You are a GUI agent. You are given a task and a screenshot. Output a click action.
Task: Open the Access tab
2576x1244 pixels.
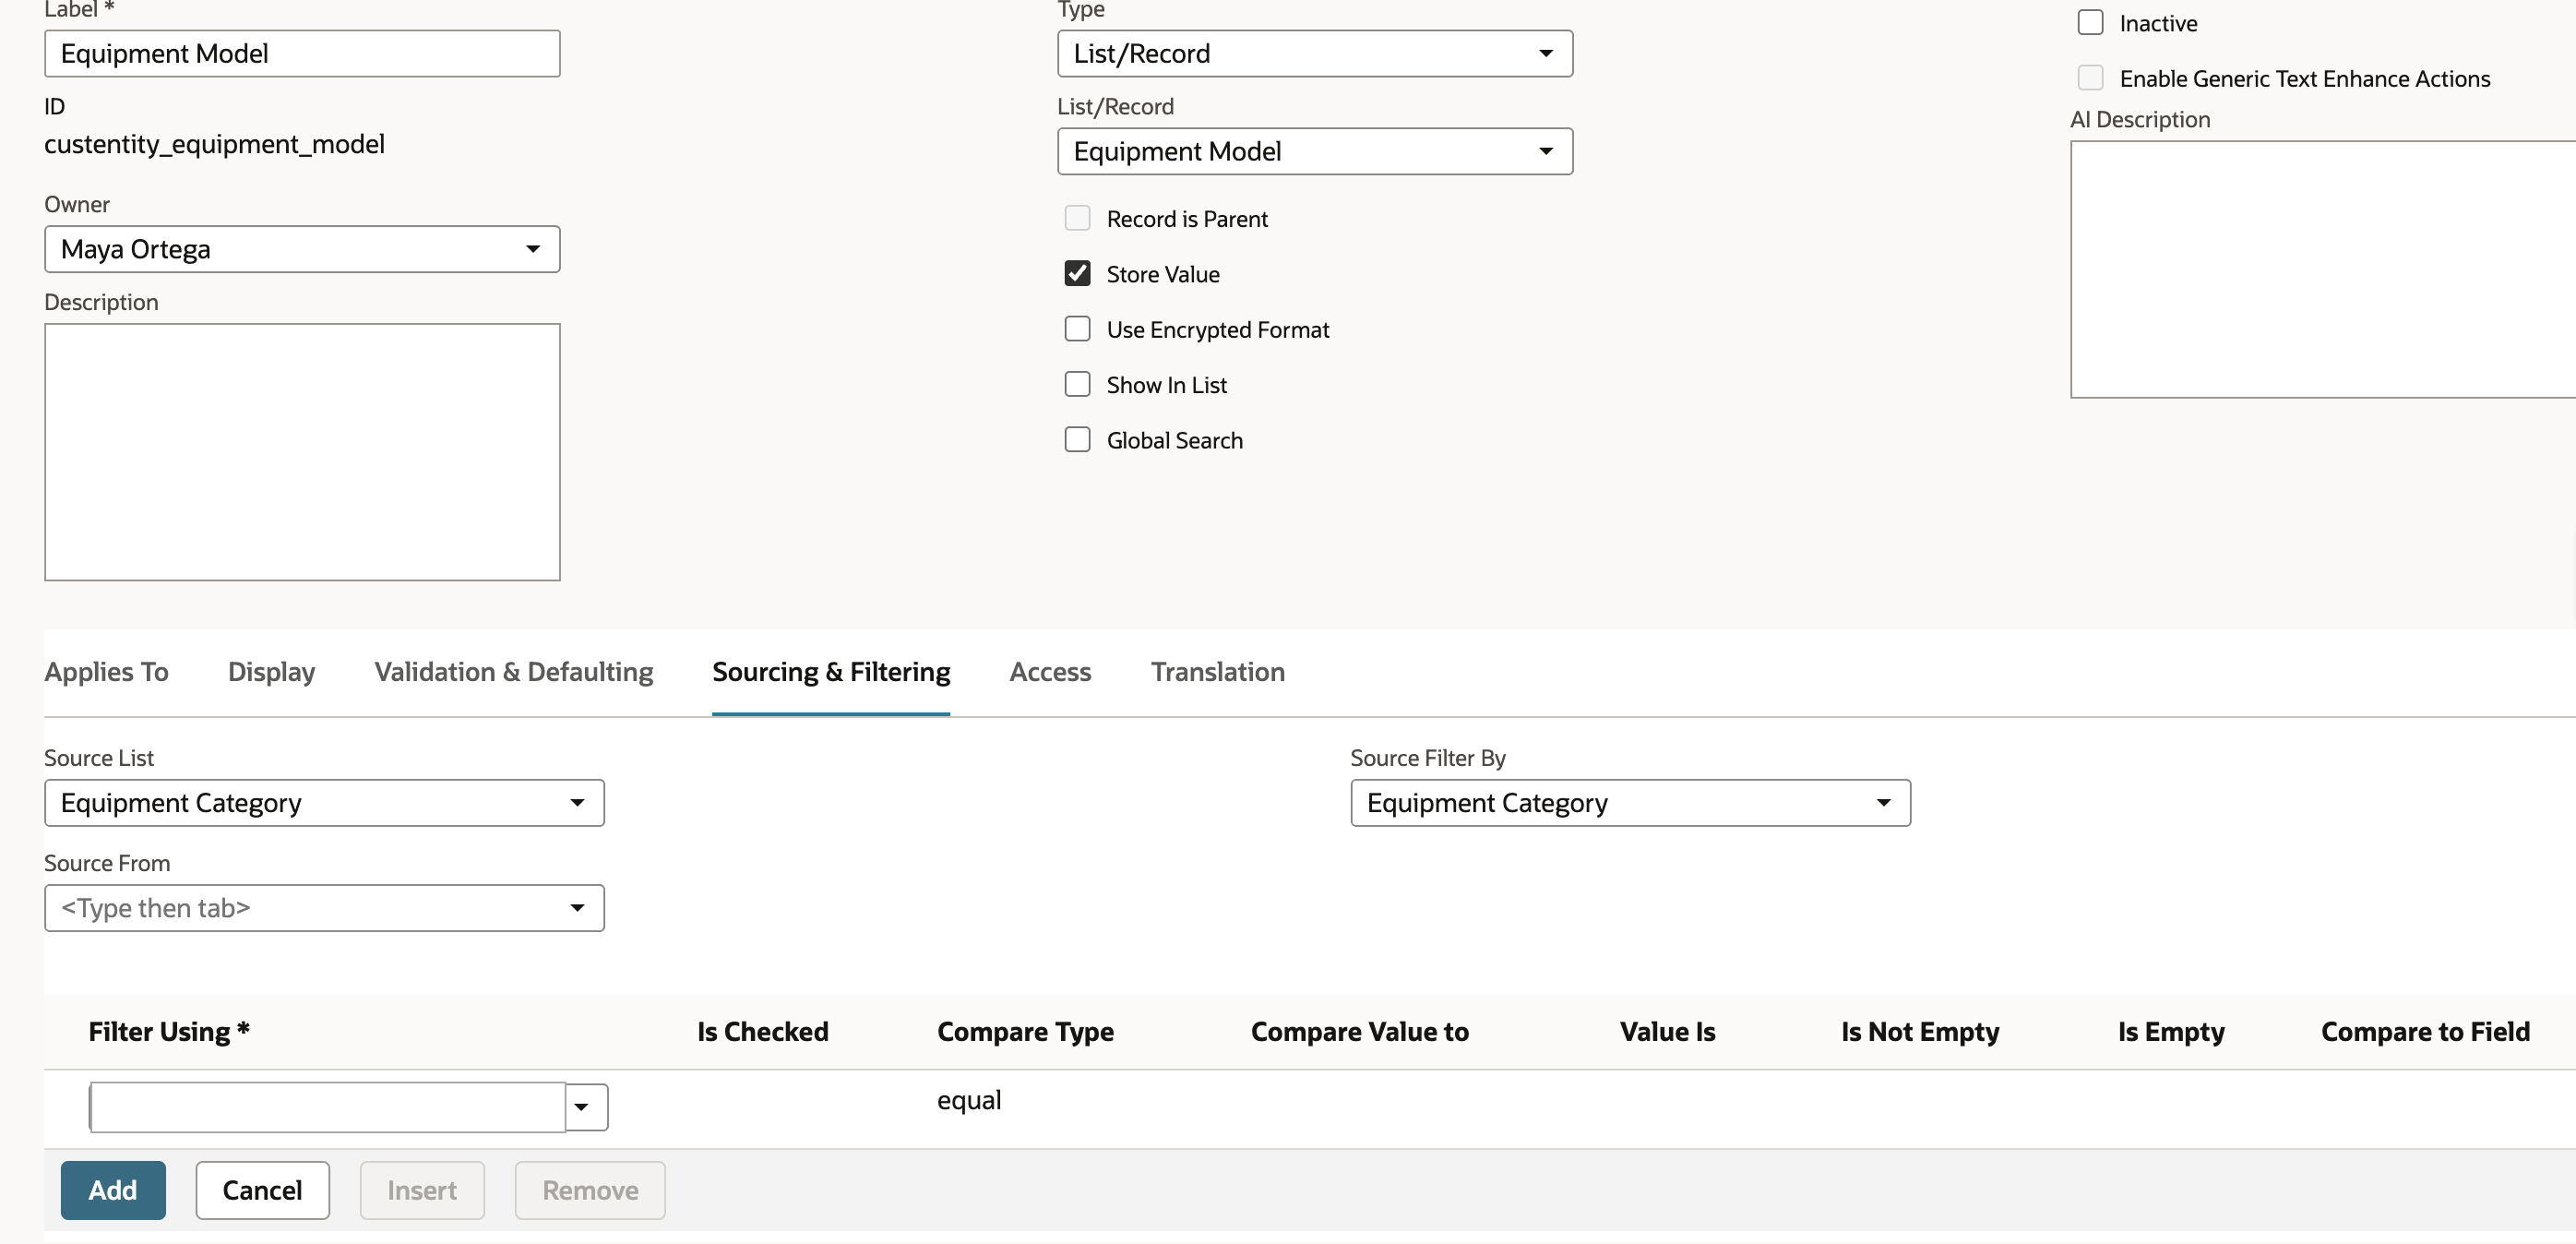1050,672
